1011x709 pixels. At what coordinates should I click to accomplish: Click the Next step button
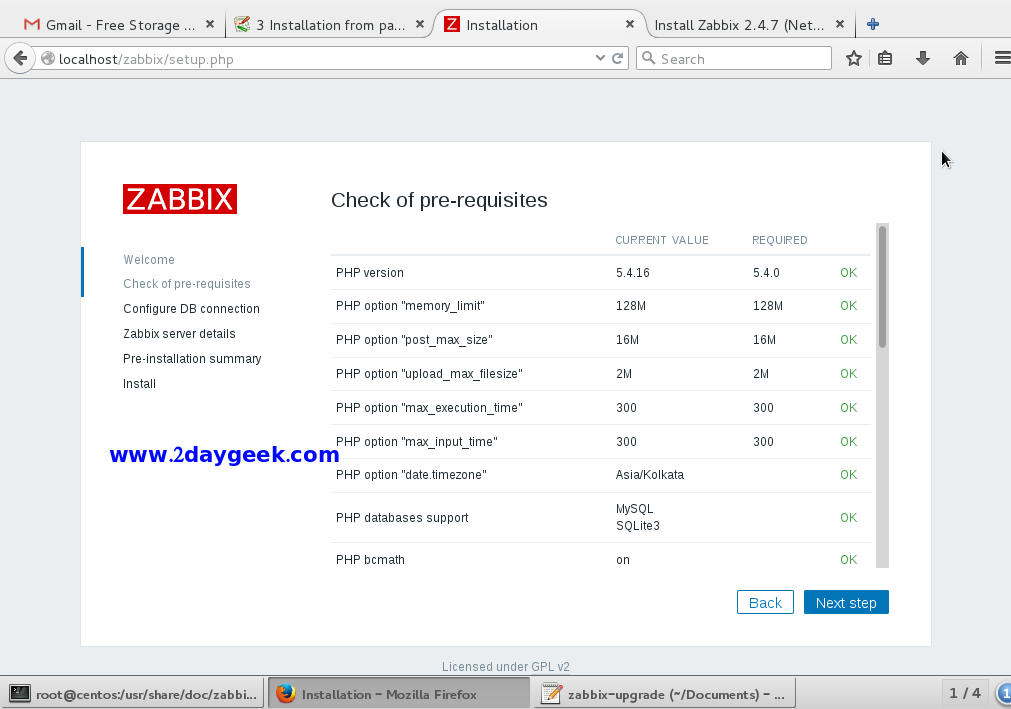point(846,603)
